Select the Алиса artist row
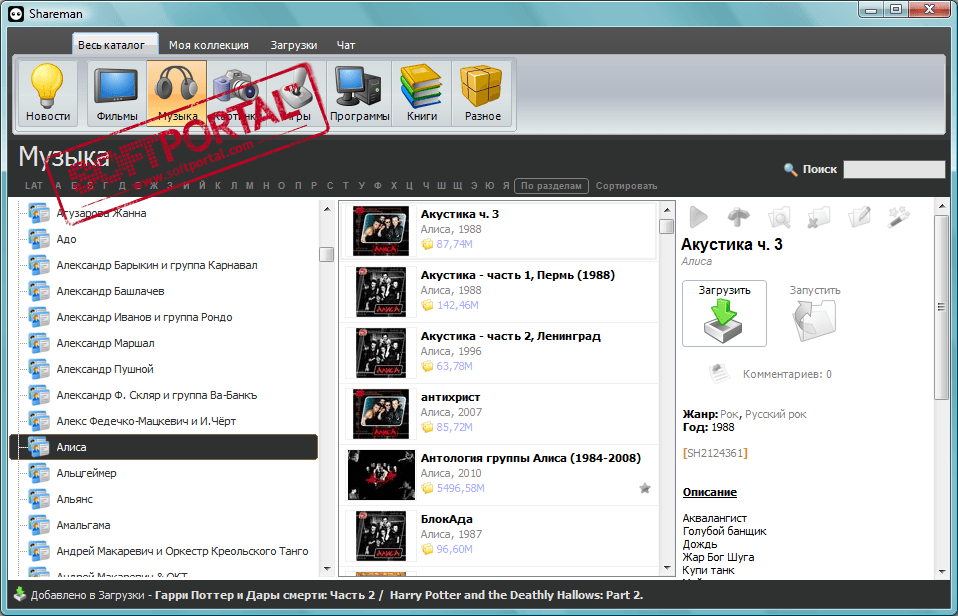This screenshot has width=958, height=616. tap(164, 447)
